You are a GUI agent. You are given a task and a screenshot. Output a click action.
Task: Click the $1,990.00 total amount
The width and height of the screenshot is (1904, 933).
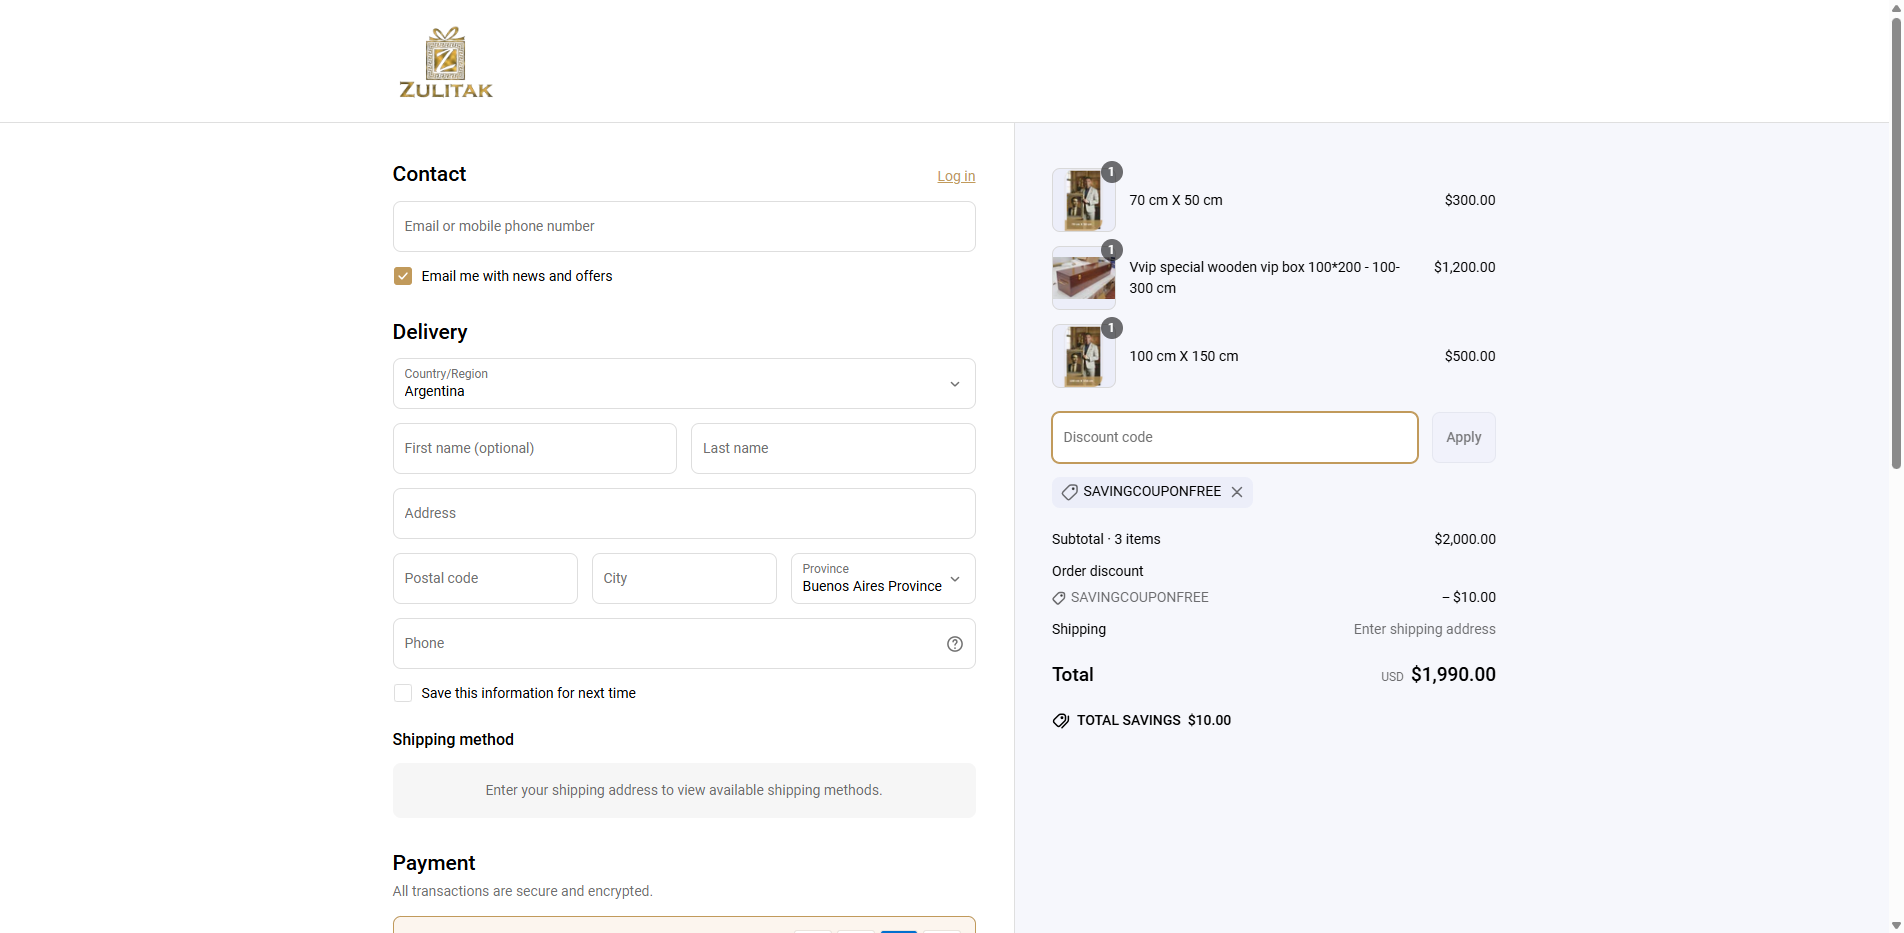(x=1453, y=675)
